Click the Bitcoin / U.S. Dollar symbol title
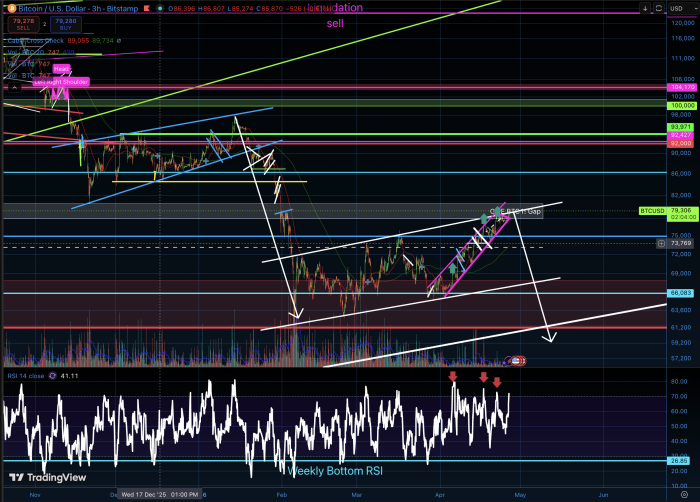The width and height of the screenshot is (700, 502). (x=46, y=7)
